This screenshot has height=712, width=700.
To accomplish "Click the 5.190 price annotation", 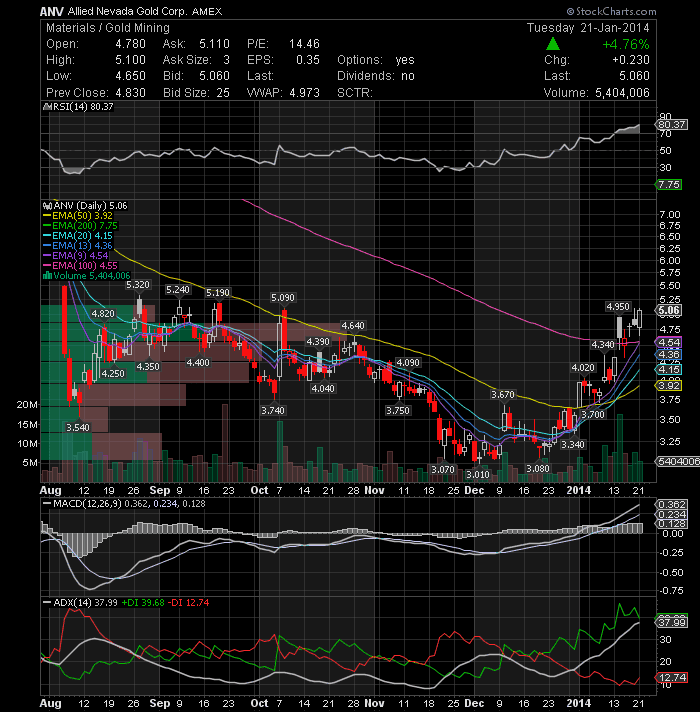I will [x=218, y=293].
